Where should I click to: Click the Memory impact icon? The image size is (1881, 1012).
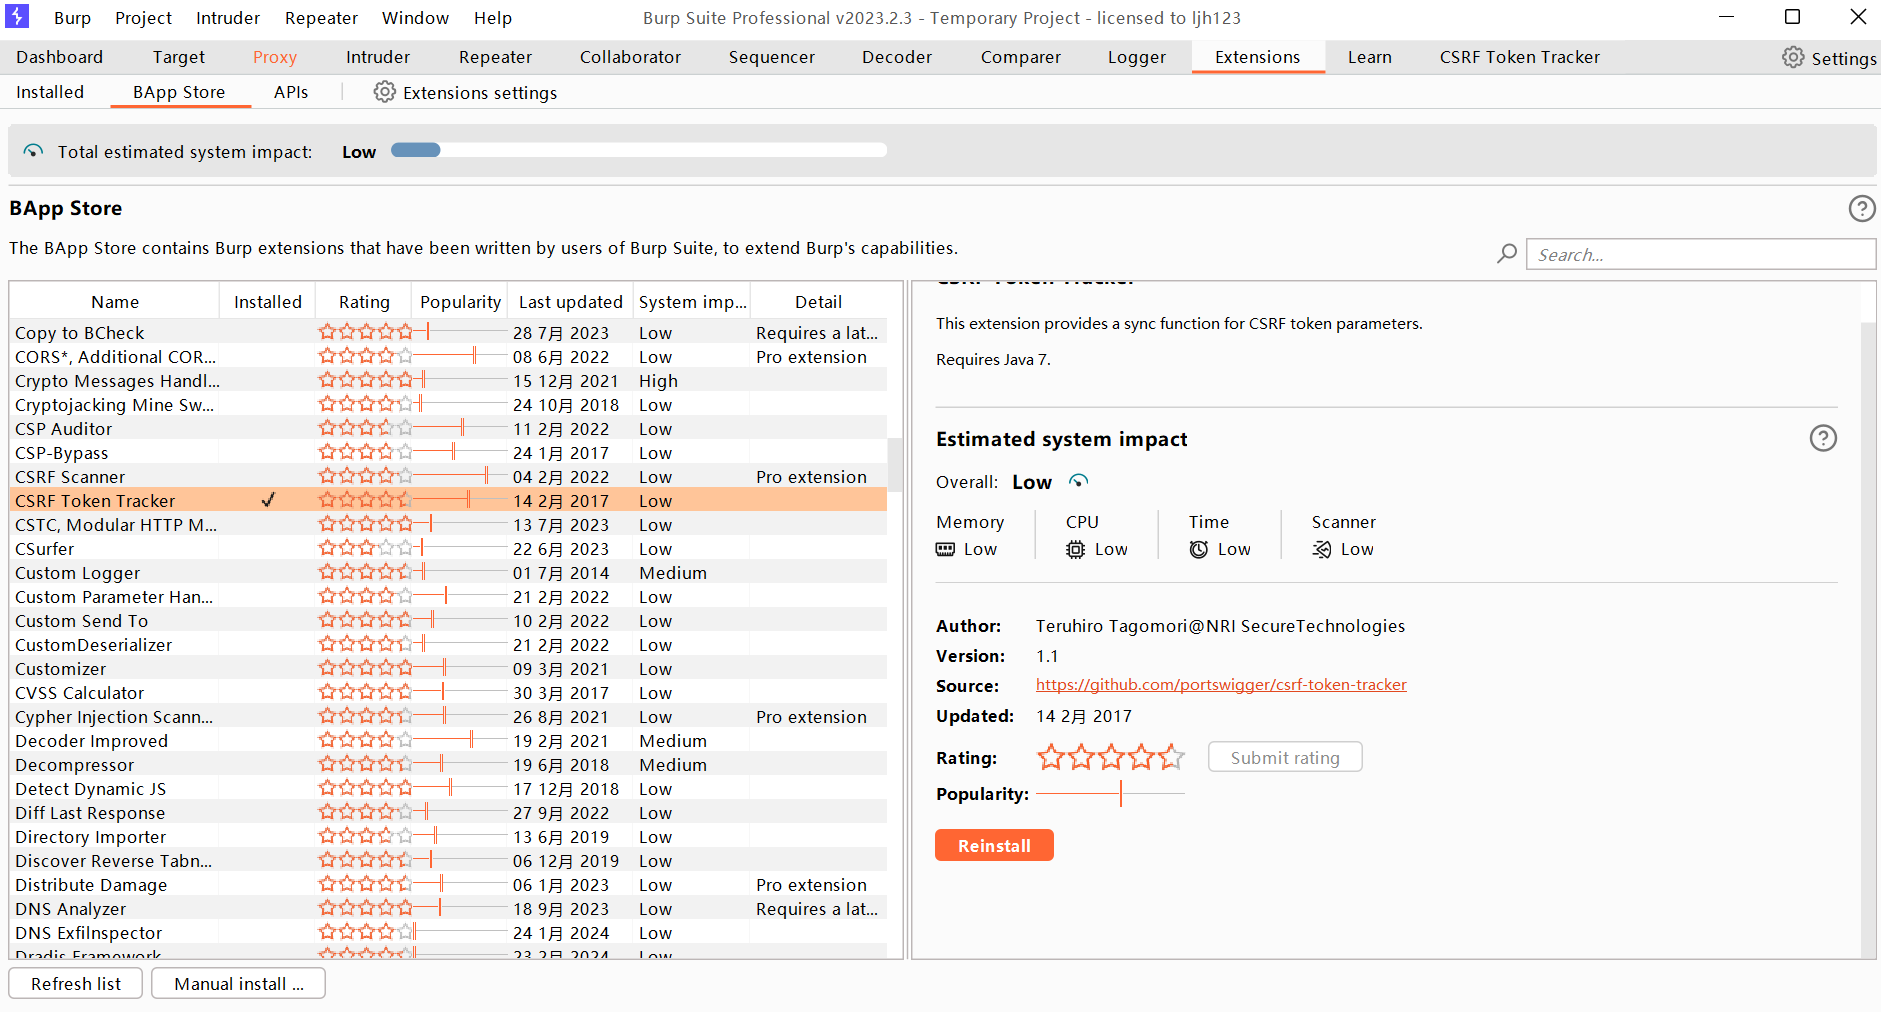coord(945,549)
